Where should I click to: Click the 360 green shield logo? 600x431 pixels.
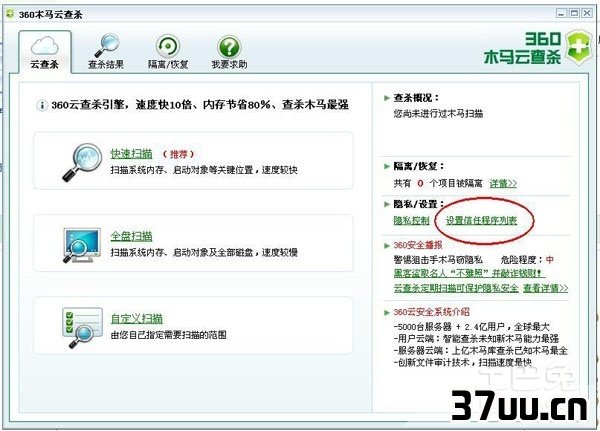579,48
